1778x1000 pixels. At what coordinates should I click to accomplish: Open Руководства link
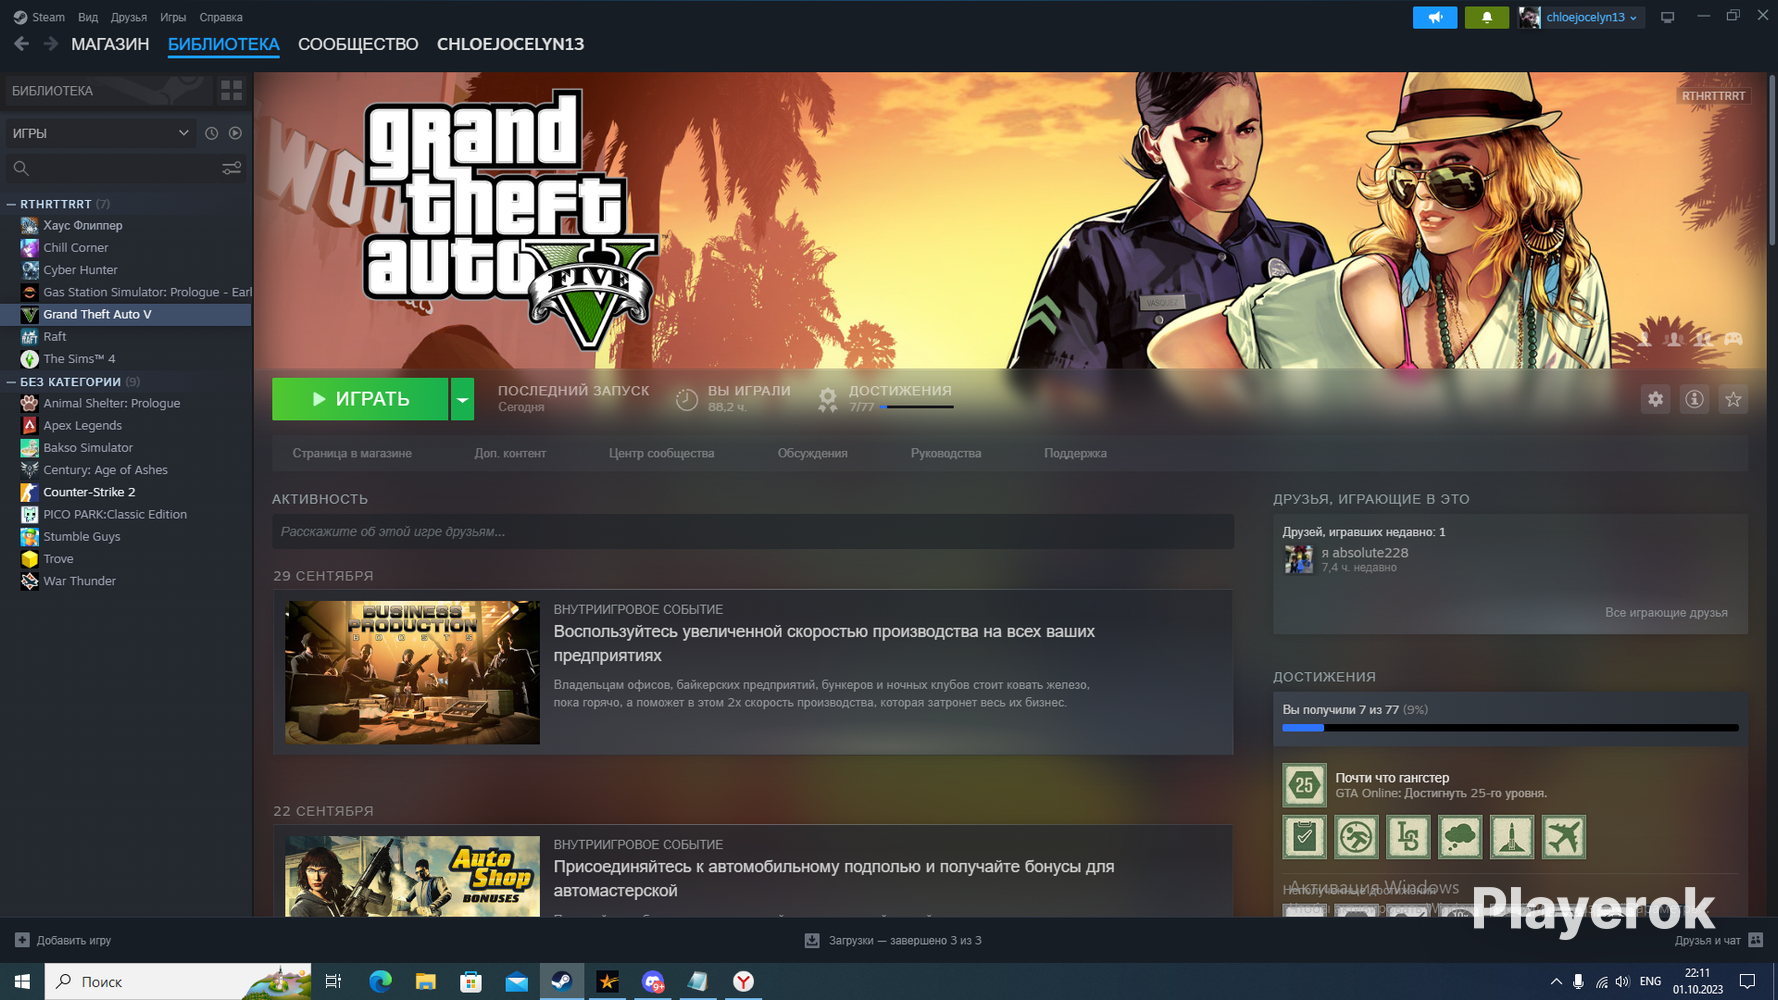pyautogui.click(x=946, y=453)
